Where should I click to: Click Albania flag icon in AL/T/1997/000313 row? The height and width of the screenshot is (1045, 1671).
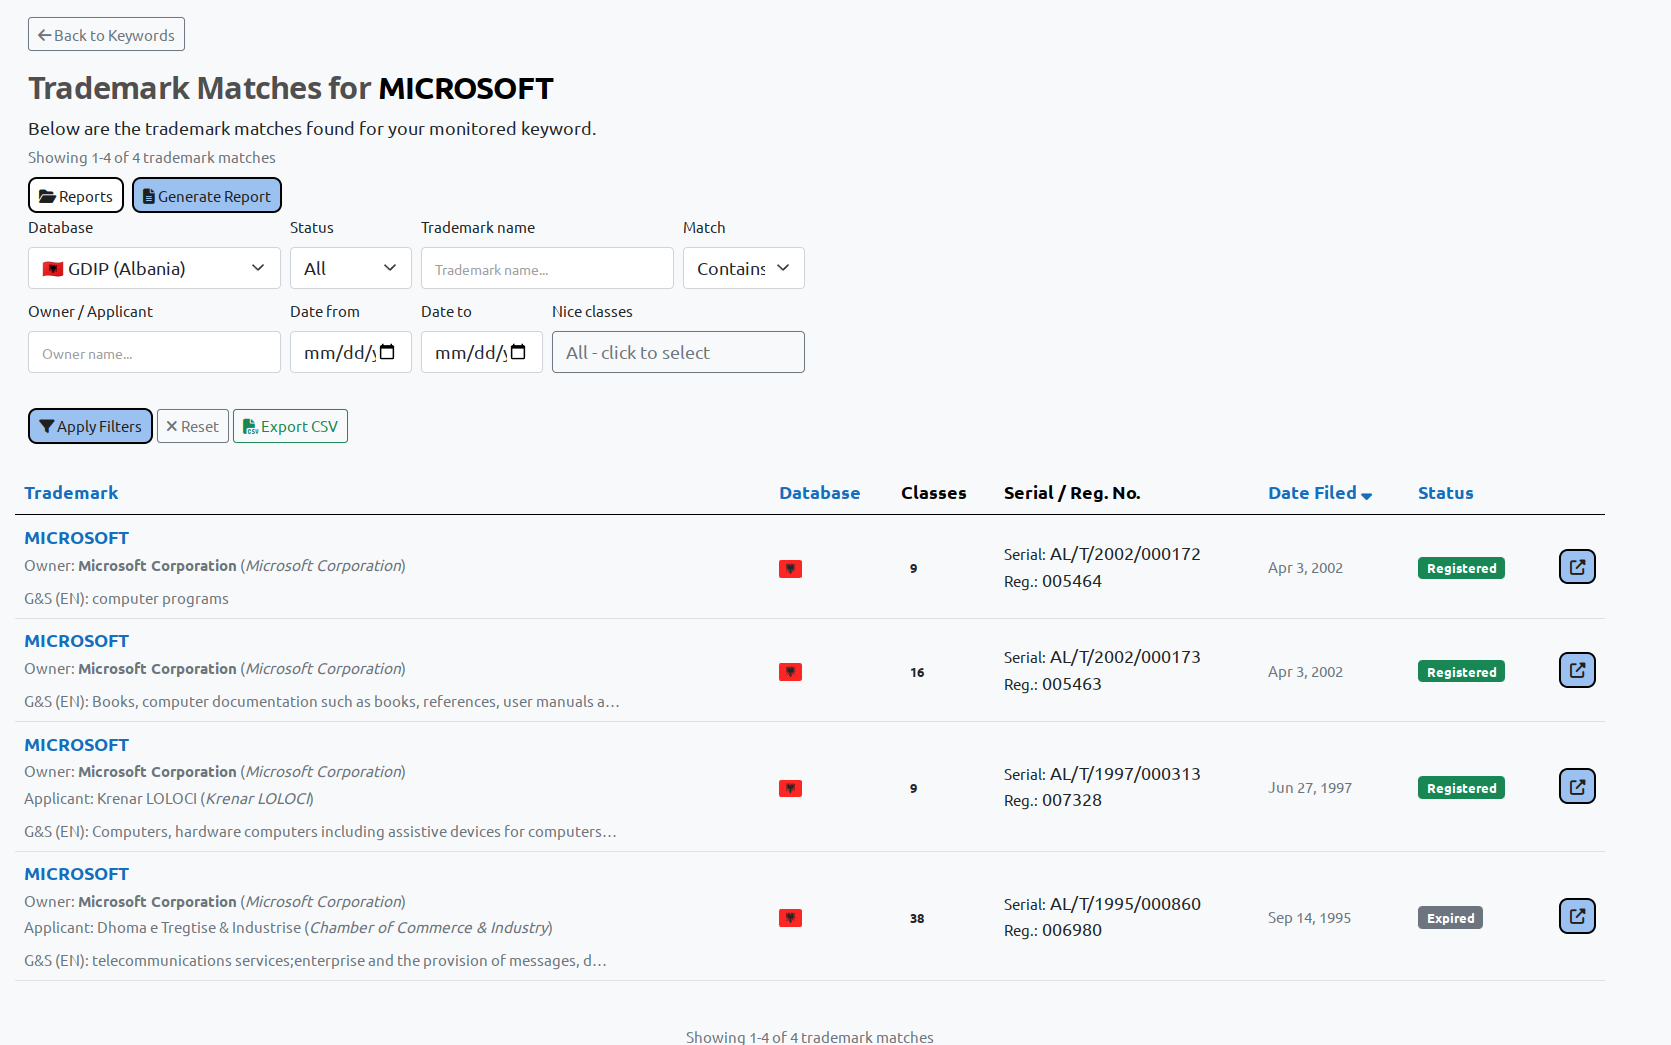790,788
